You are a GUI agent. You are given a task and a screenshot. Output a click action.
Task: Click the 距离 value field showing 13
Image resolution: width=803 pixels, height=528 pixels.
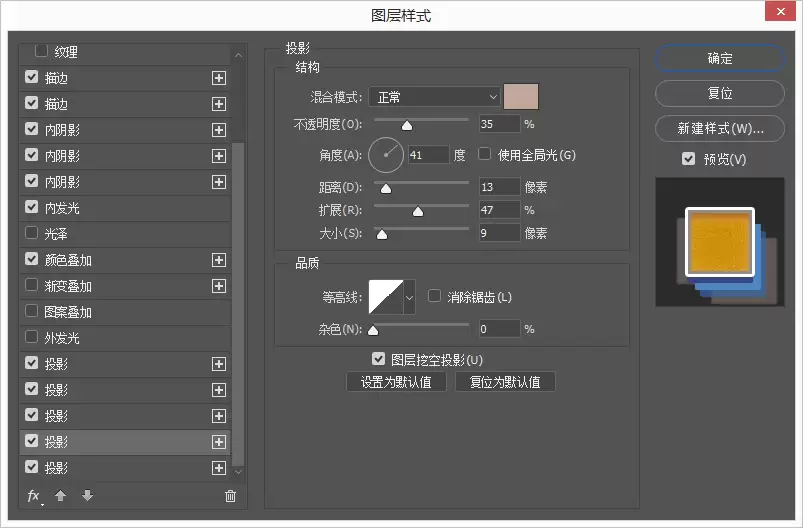pyautogui.click(x=499, y=187)
